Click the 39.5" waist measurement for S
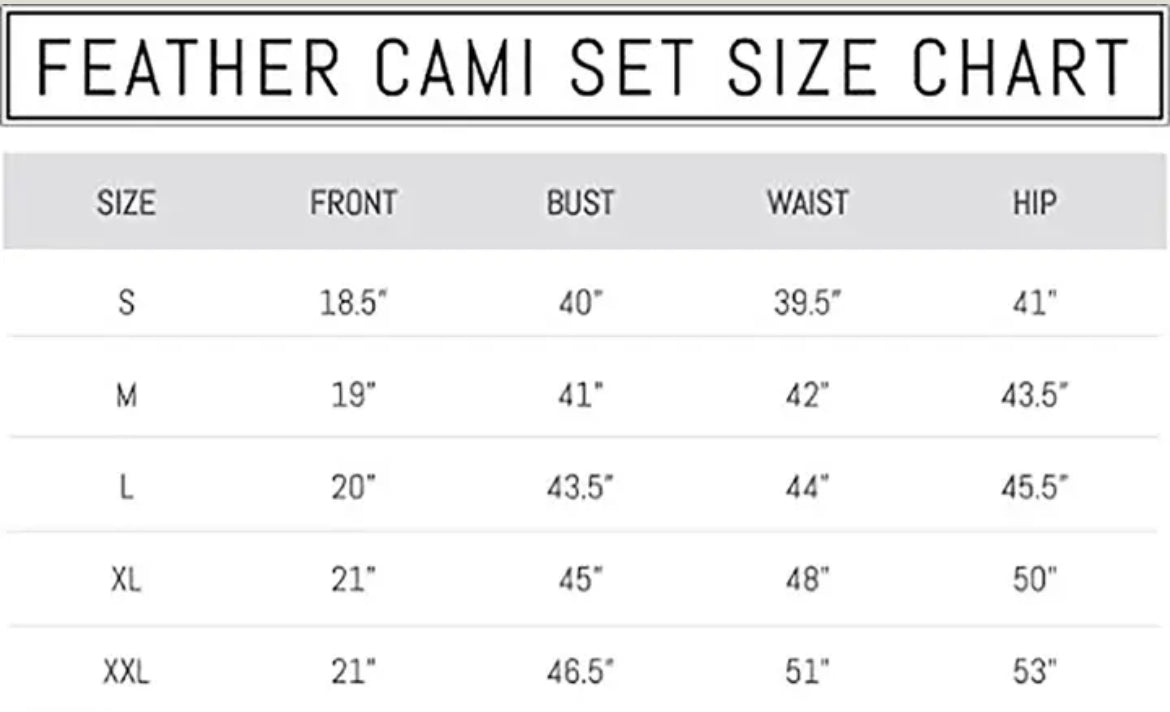1170x712 pixels. 807,302
